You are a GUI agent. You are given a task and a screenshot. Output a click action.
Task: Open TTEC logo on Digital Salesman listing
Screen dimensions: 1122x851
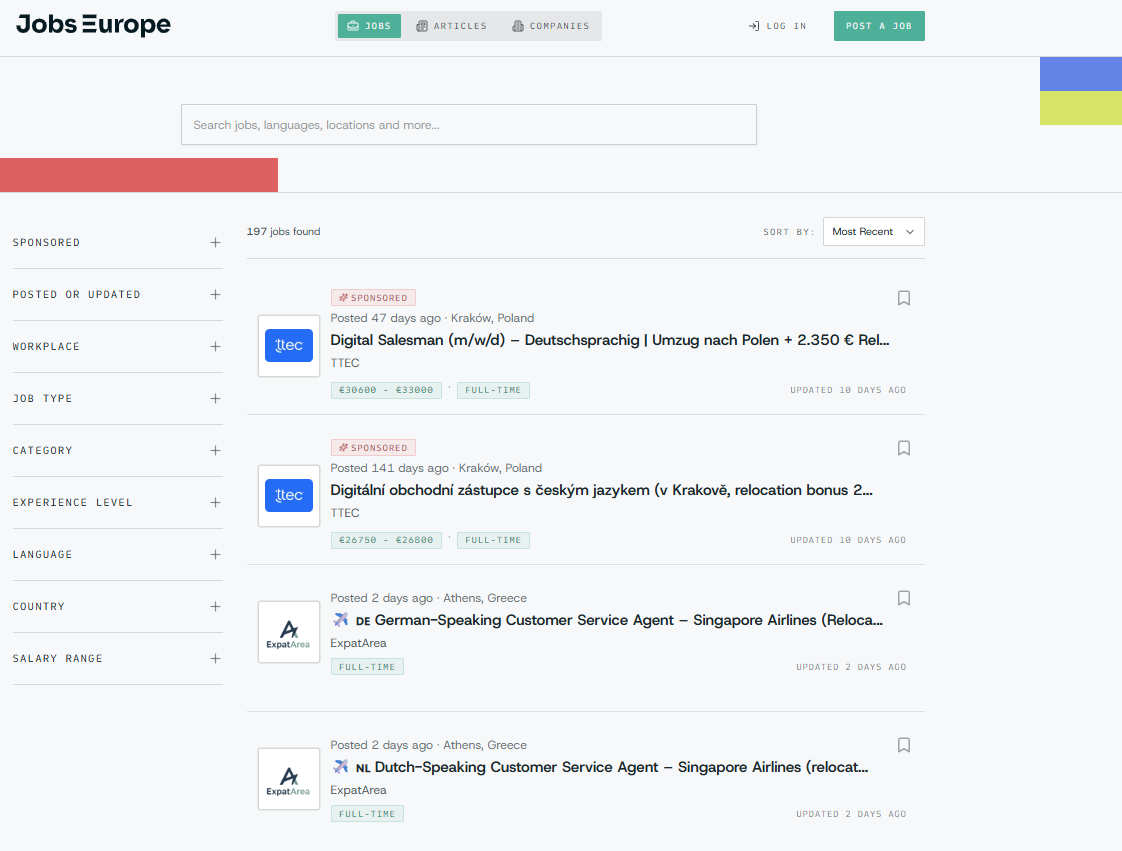(x=289, y=346)
